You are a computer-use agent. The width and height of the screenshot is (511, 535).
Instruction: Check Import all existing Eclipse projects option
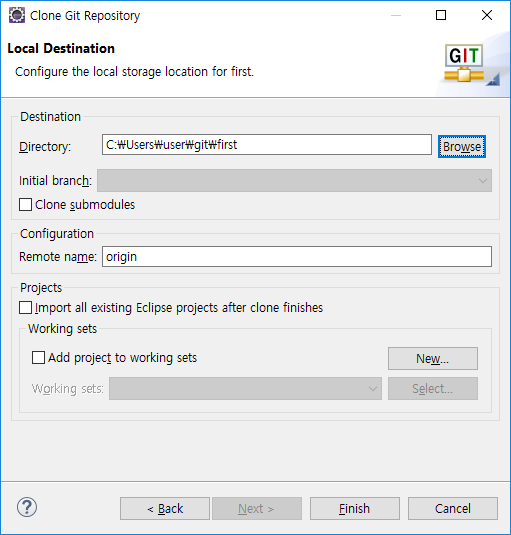coord(26,307)
